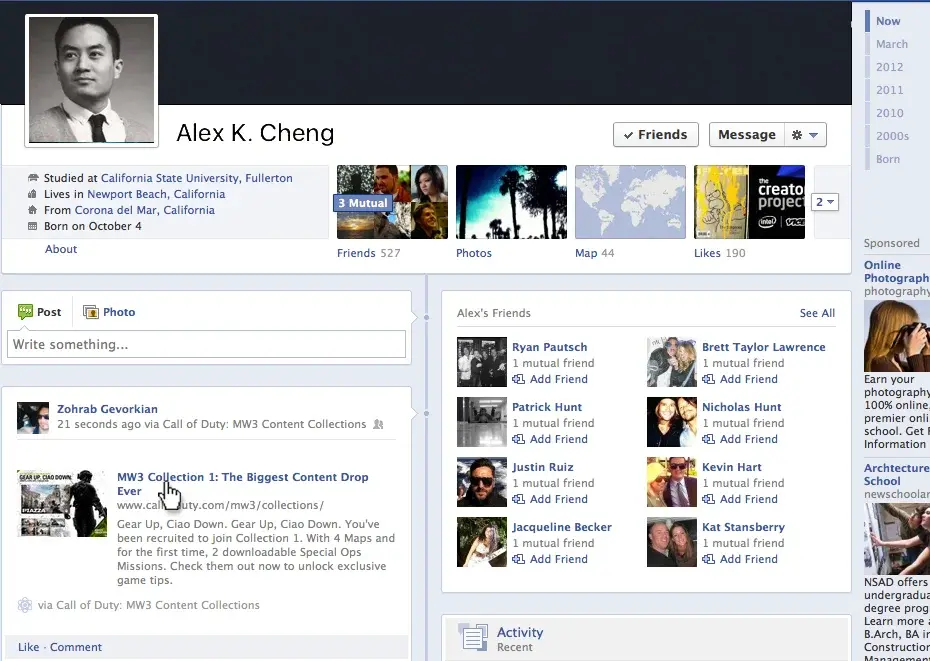Open Jacqueline Becker's name link
Viewport: 930px width, 661px height.
click(562, 527)
